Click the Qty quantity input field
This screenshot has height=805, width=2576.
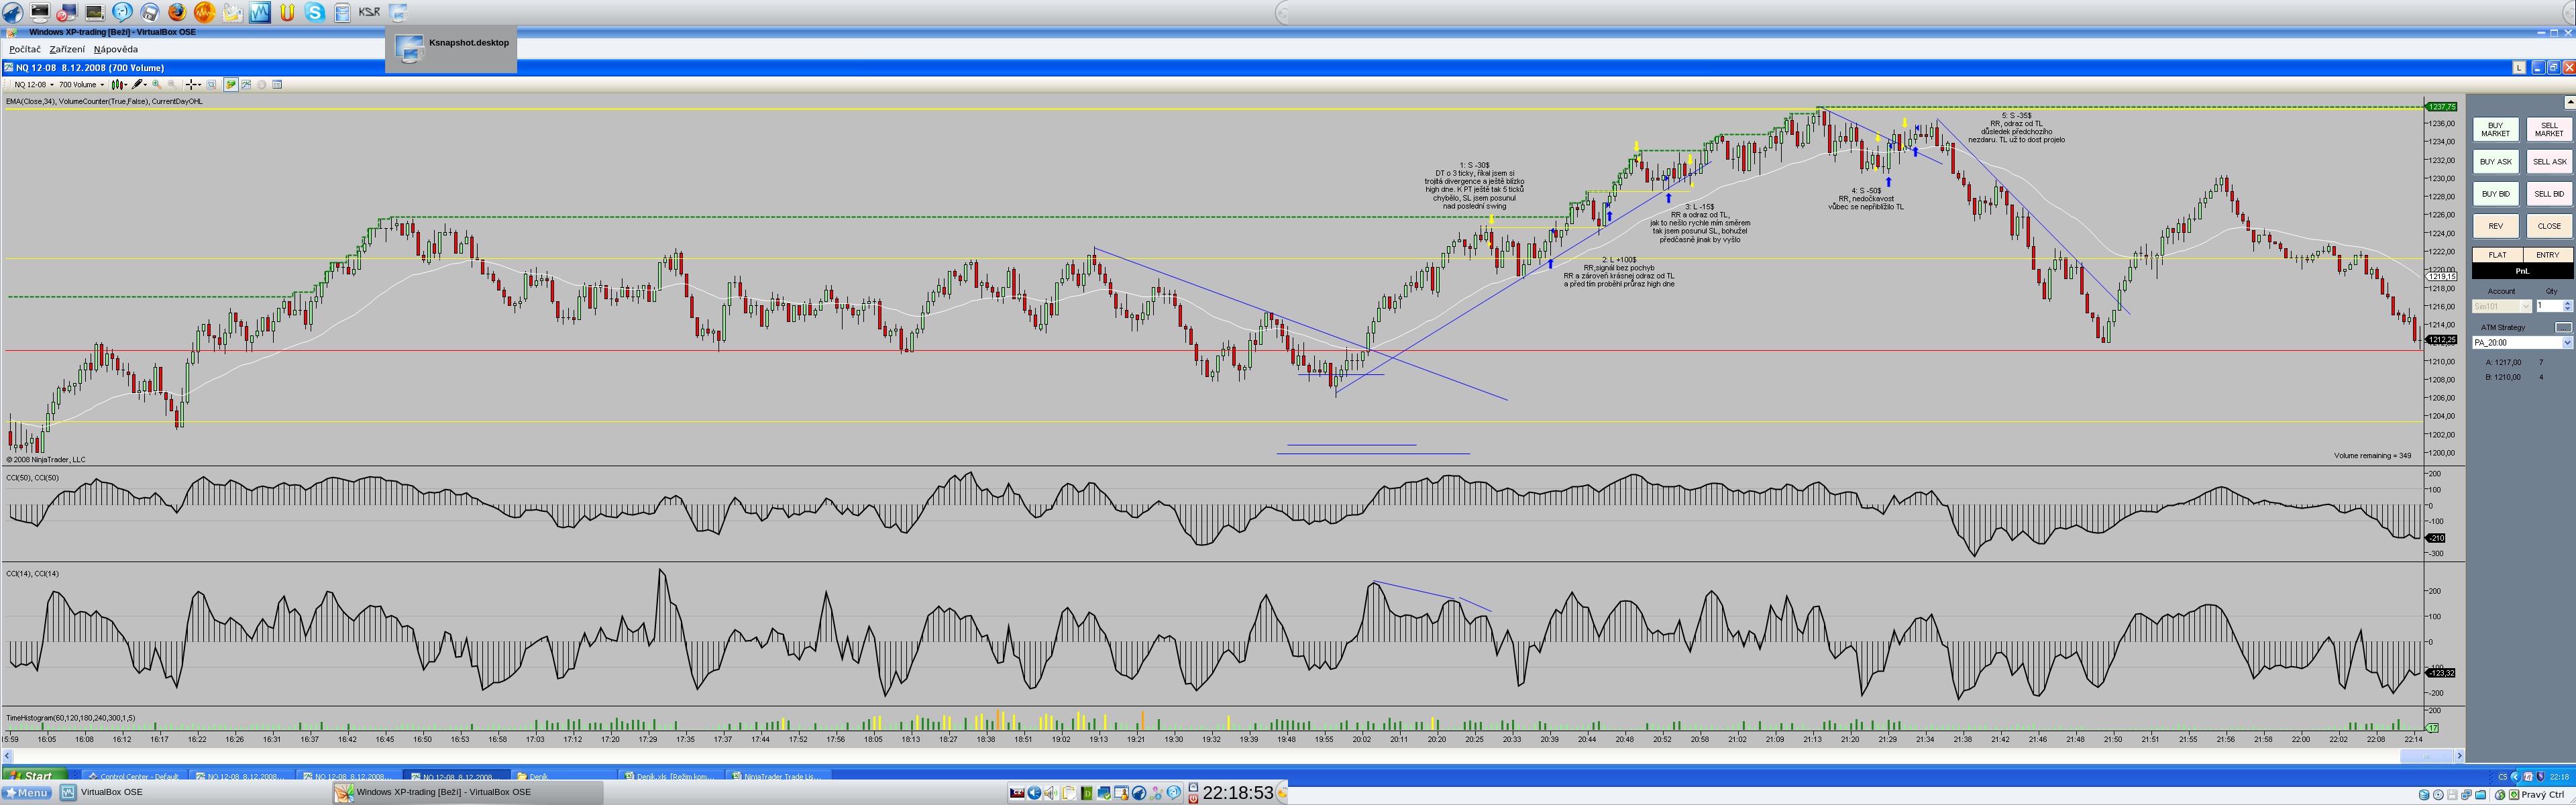tap(2548, 306)
